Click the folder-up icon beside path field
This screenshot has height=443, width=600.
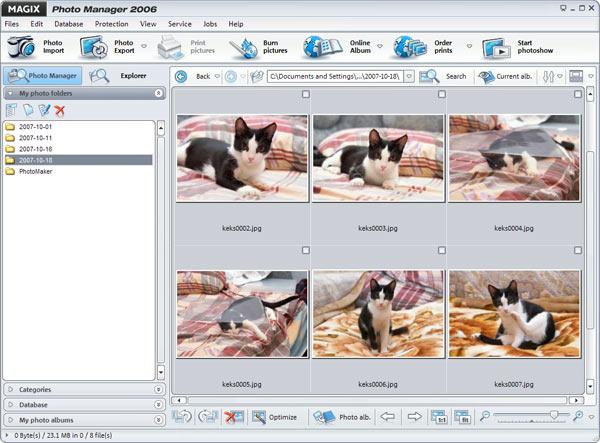(x=257, y=77)
